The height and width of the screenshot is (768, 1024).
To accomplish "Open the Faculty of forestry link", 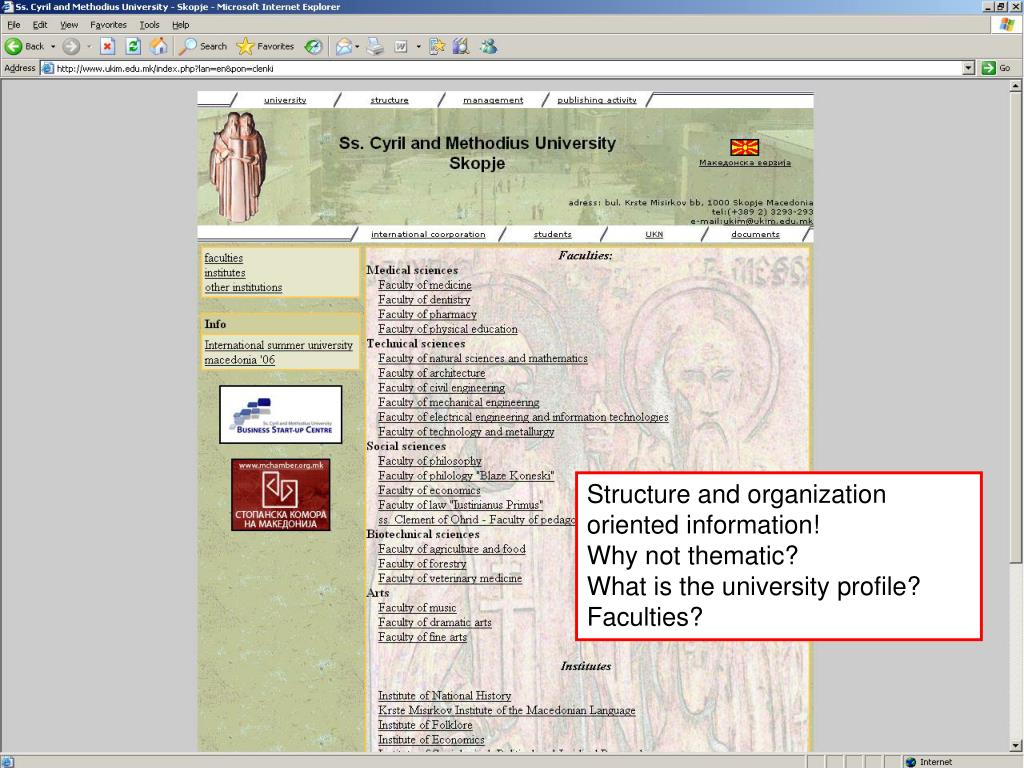I will click(x=422, y=564).
